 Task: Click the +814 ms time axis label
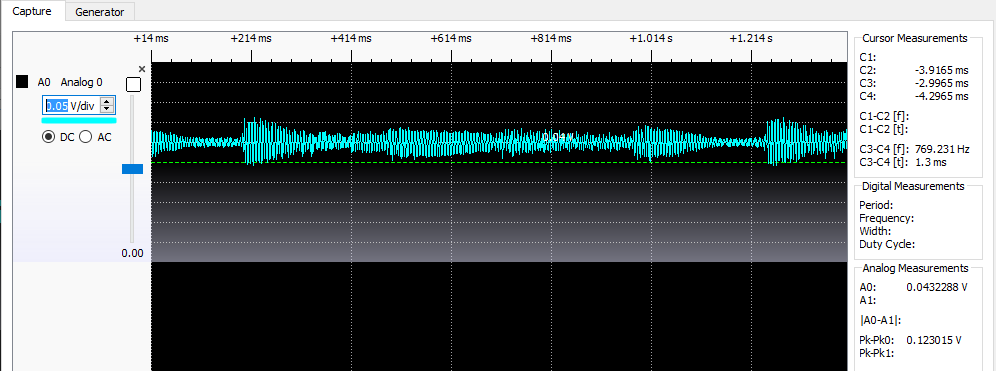pos(551,38)
